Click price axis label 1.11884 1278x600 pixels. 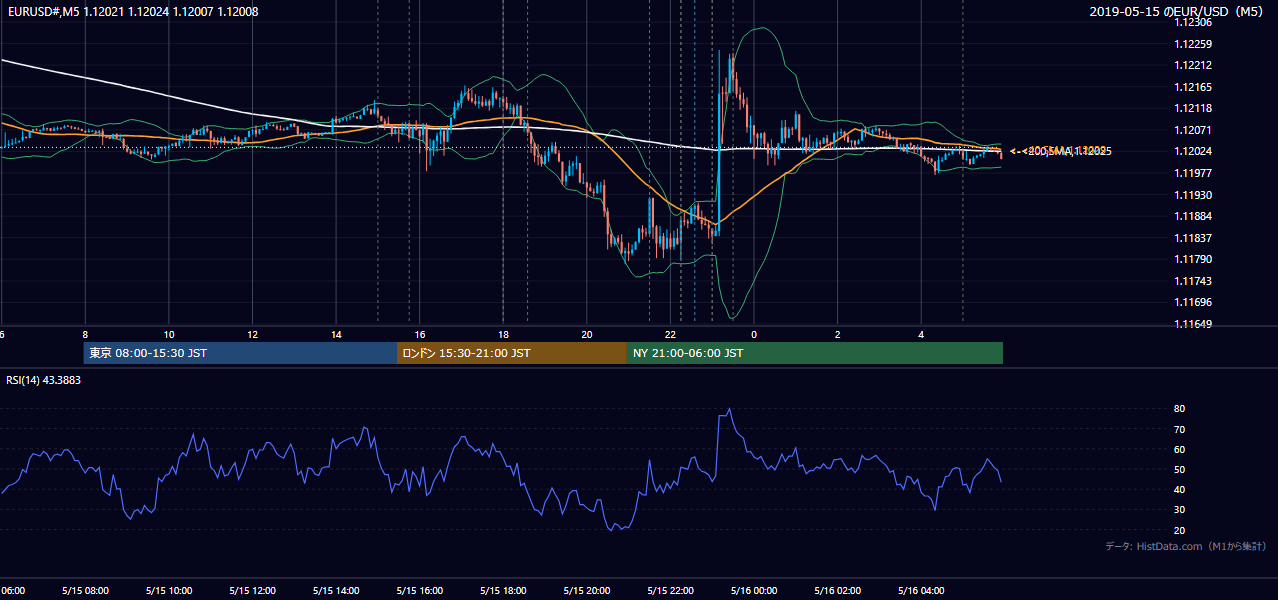(1192, 216)
